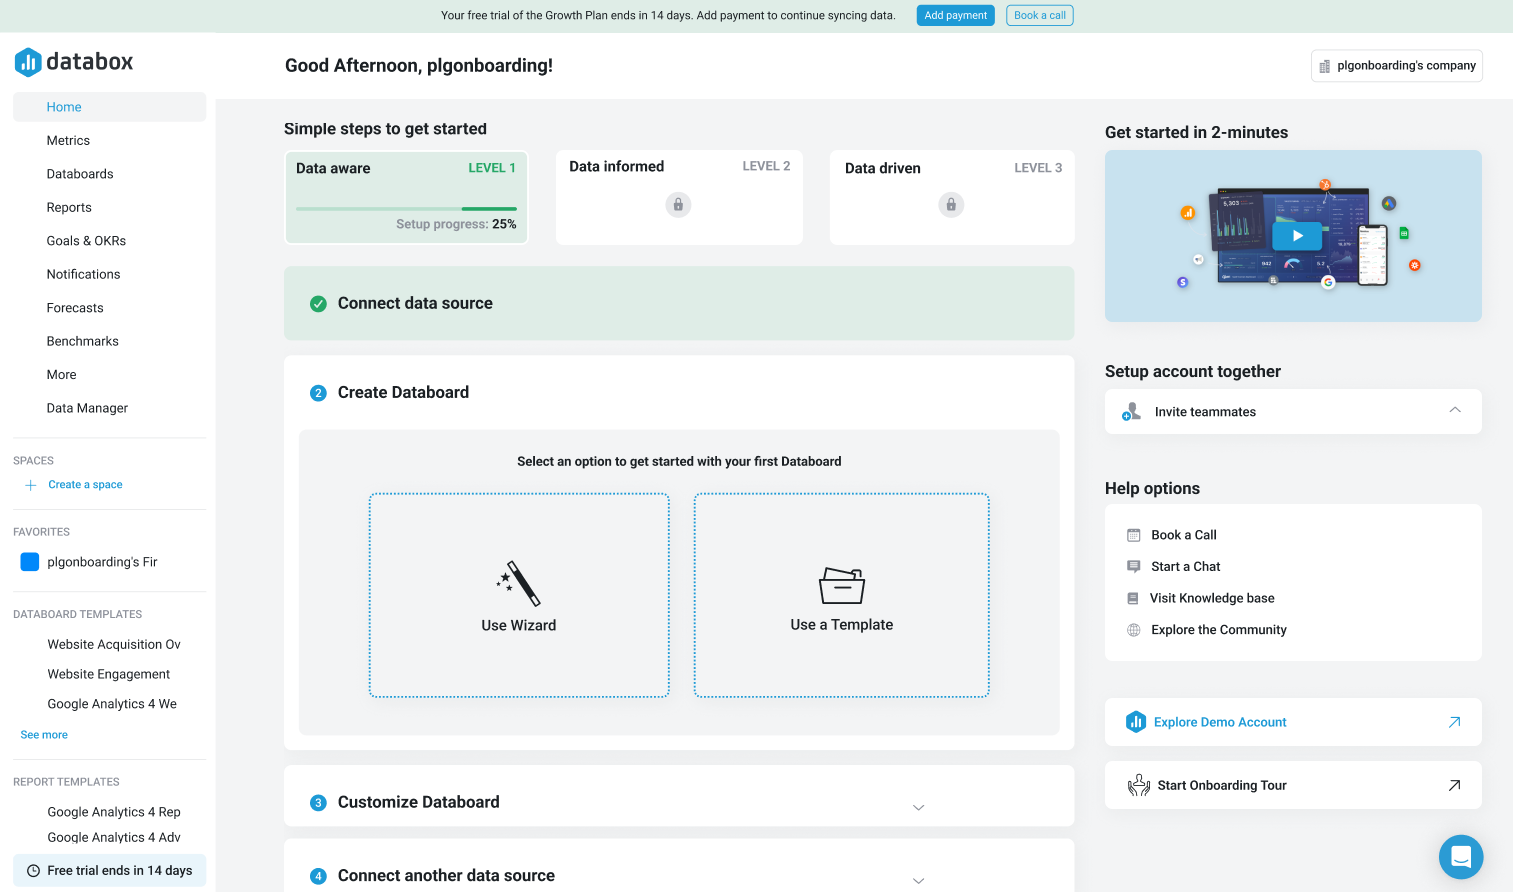Click Explore the Community
Screen dimensions: 1513x892
click(x=1219, y=630)
